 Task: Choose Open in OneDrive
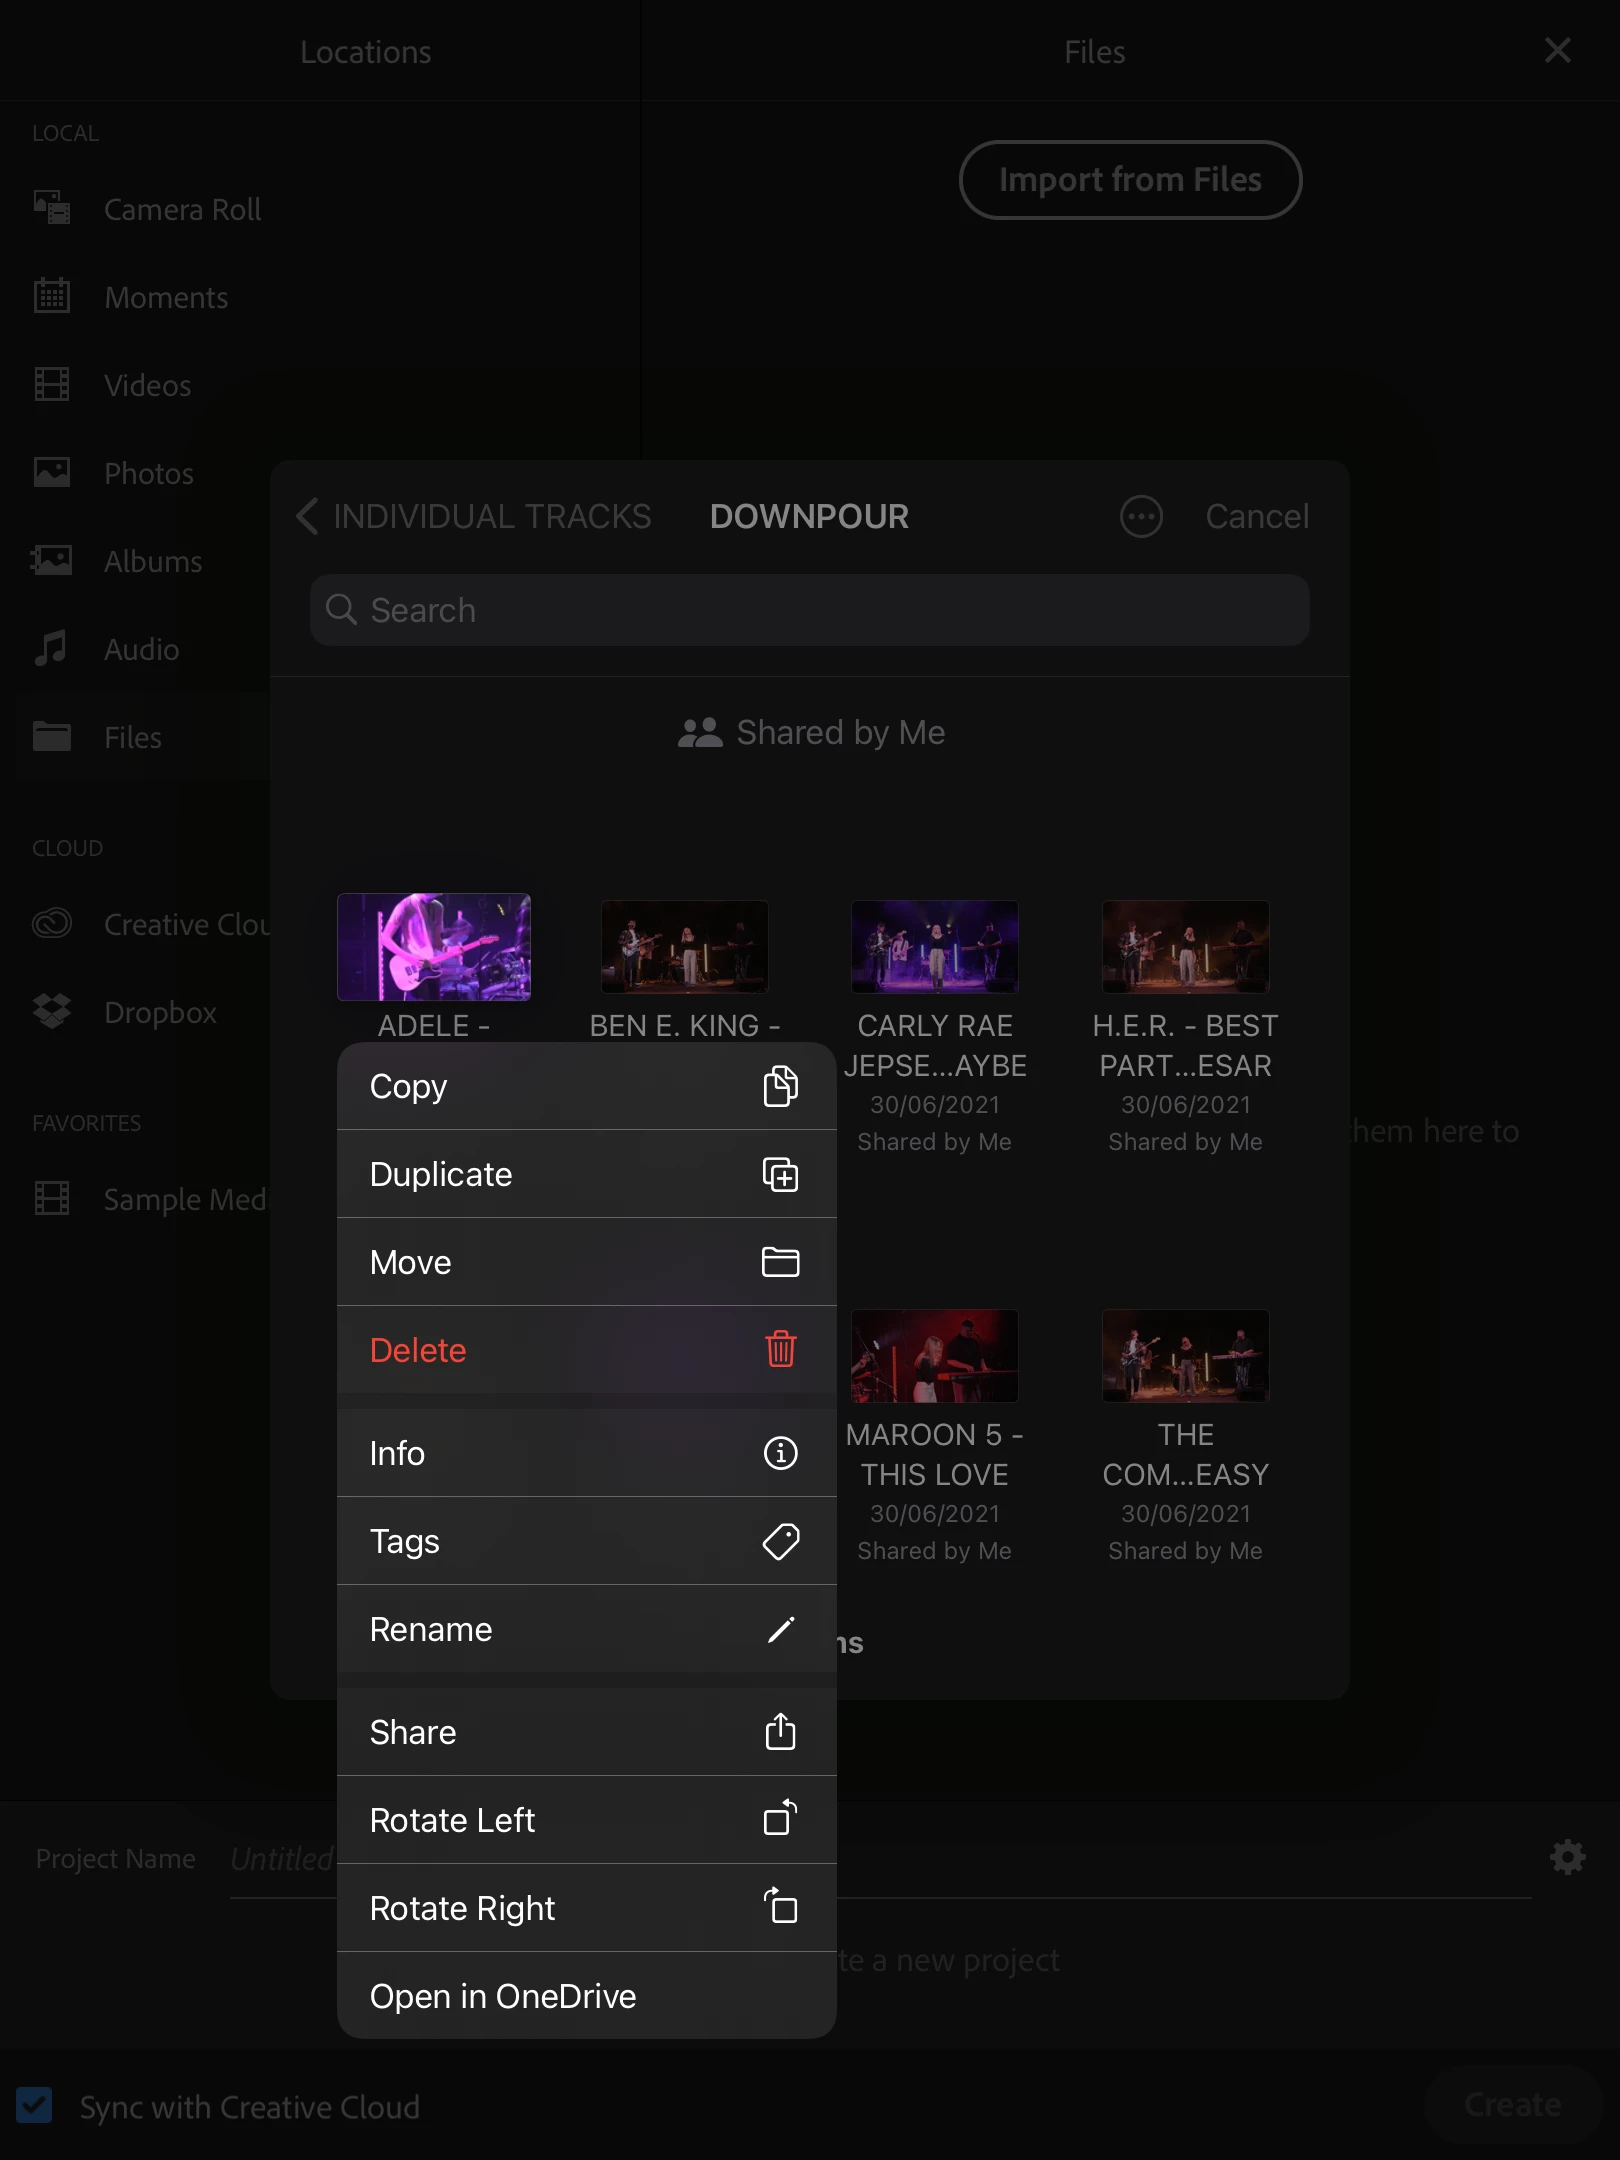coord(587,1996)
